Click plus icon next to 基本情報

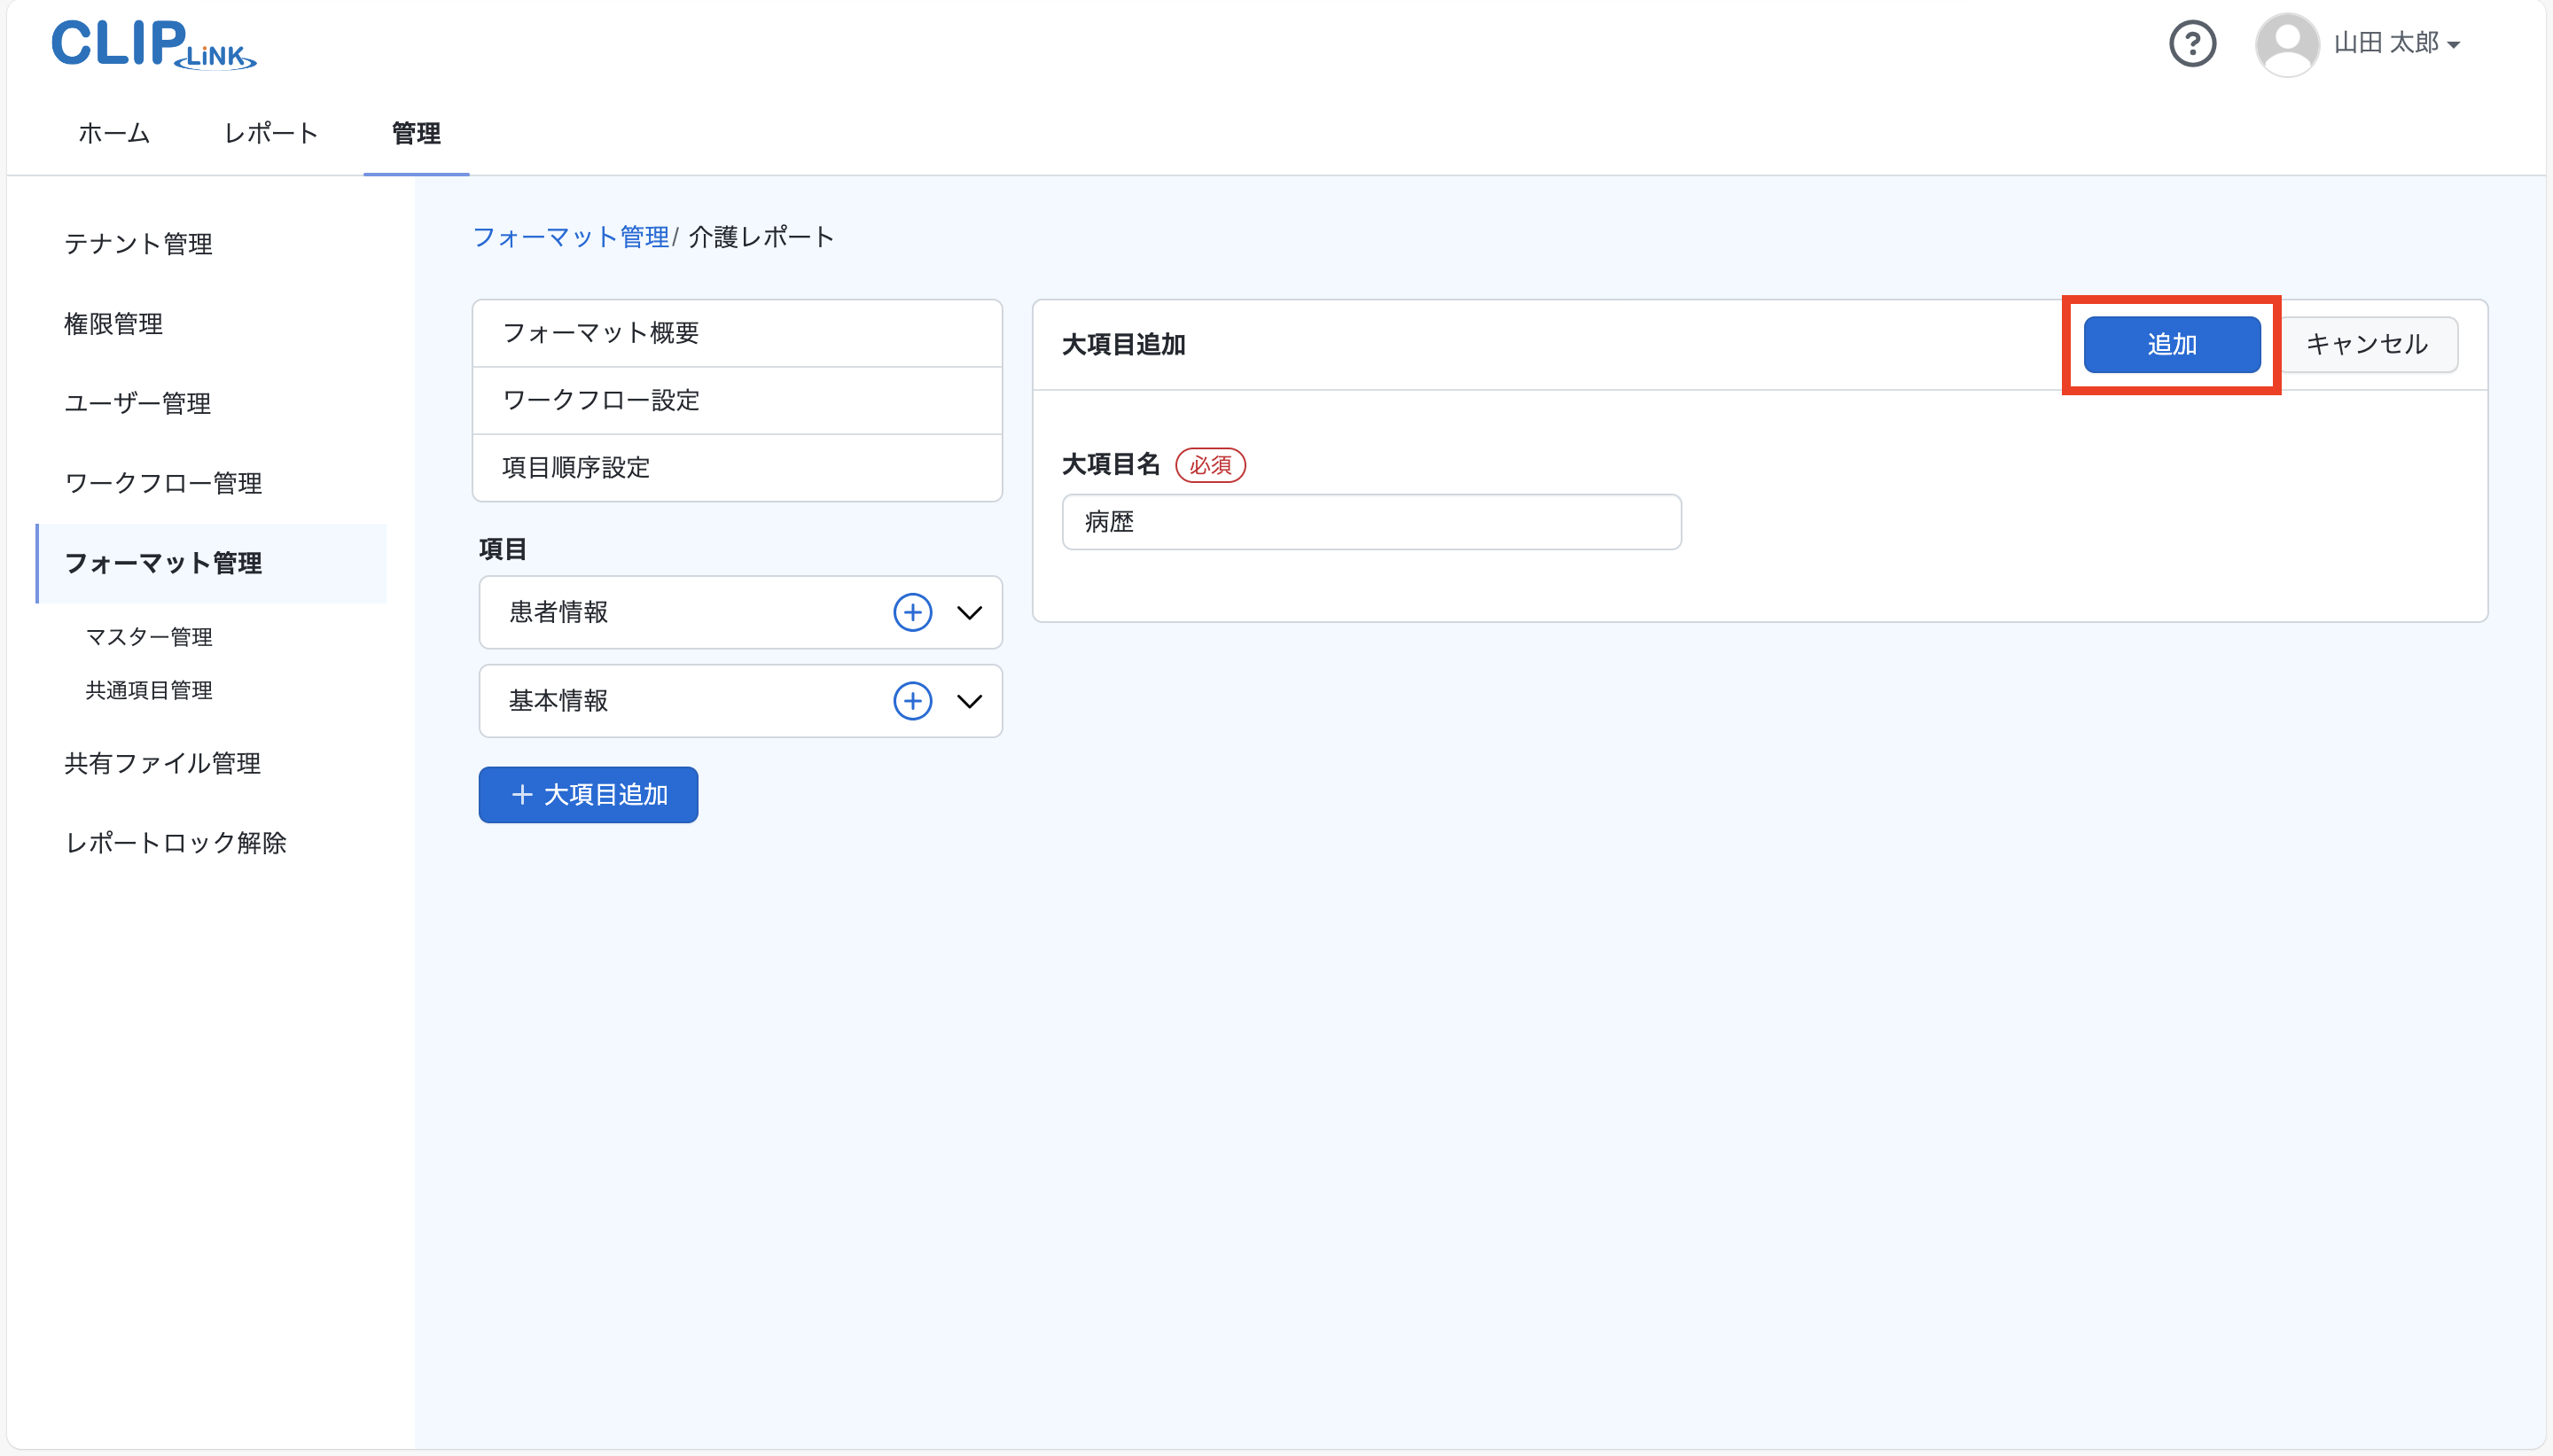point(912,701)
